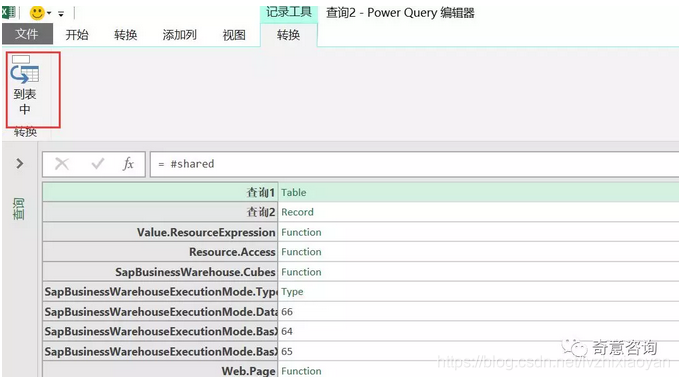Switch to the 添加列 ribbon tab

[180, 35]
